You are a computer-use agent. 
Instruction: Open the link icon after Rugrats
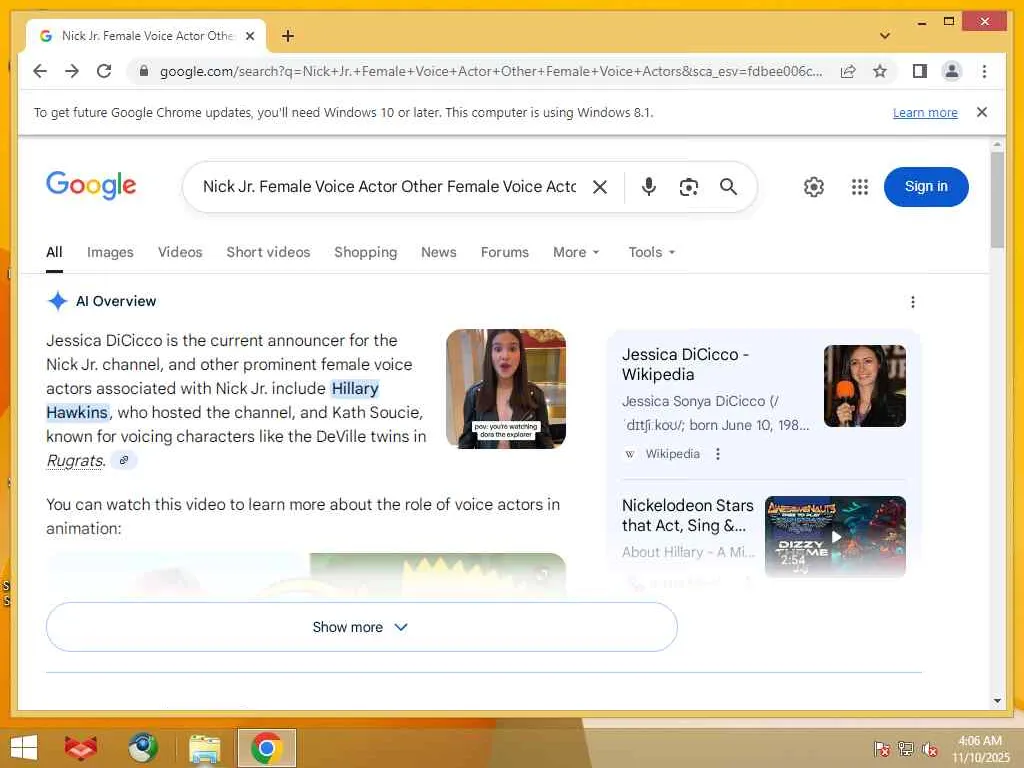pyautogui.click(x=123, y=460)
